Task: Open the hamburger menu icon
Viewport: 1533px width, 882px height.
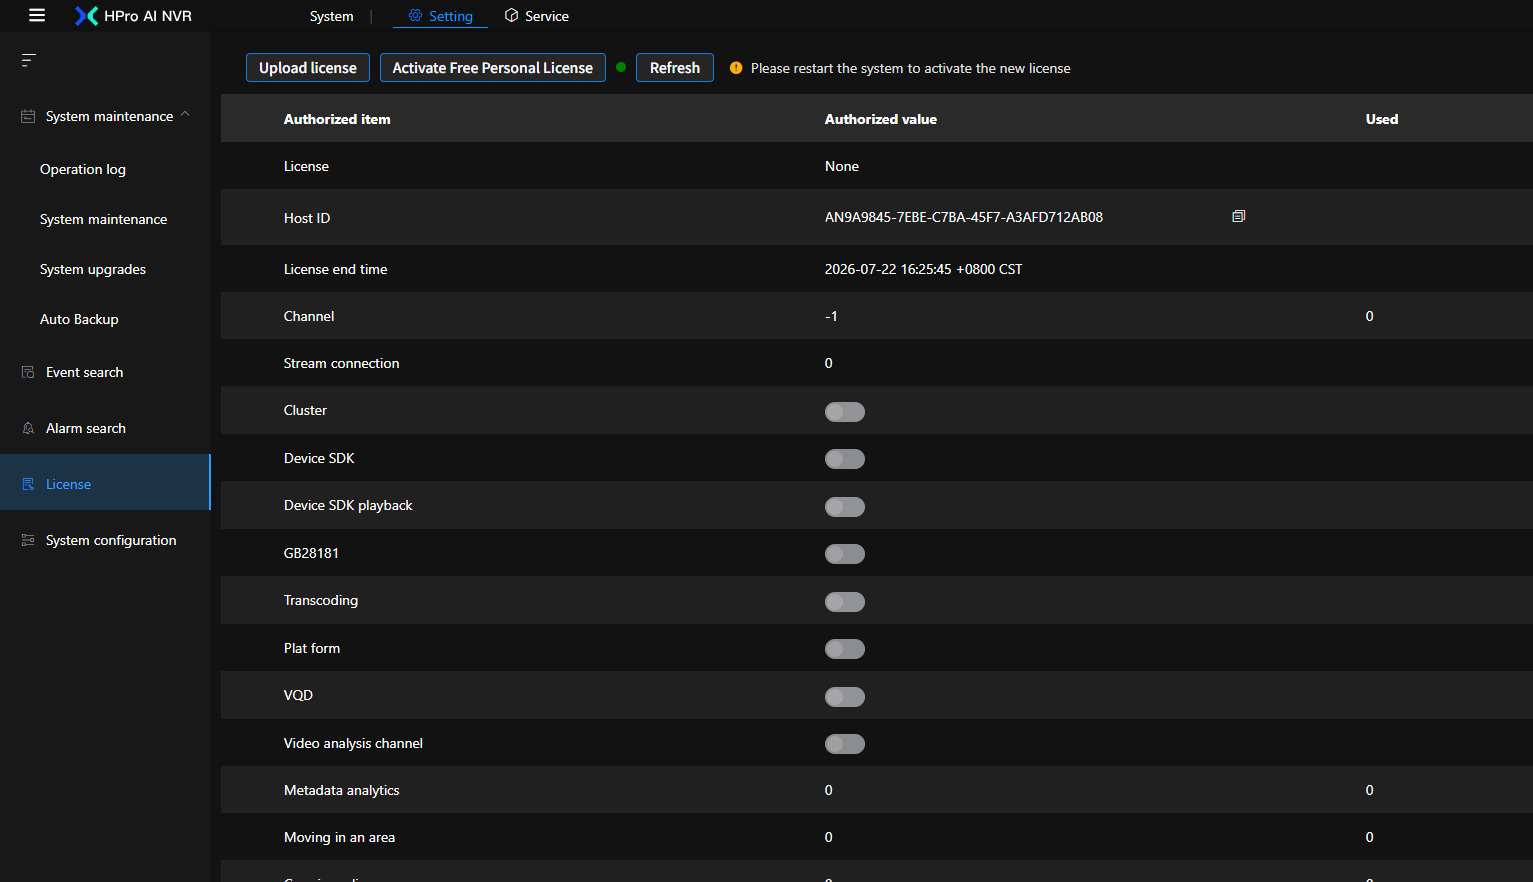Action: click(37, 15)
